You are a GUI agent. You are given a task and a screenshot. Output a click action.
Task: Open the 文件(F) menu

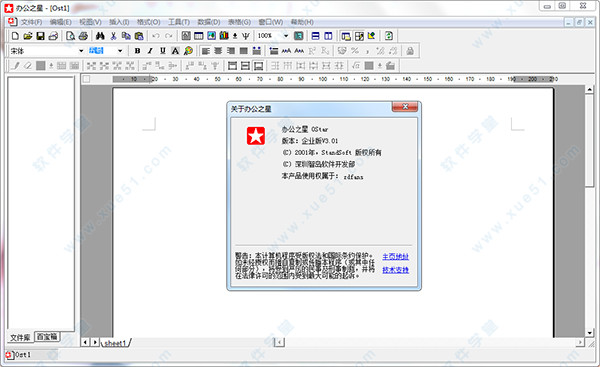tap(31, 22)
